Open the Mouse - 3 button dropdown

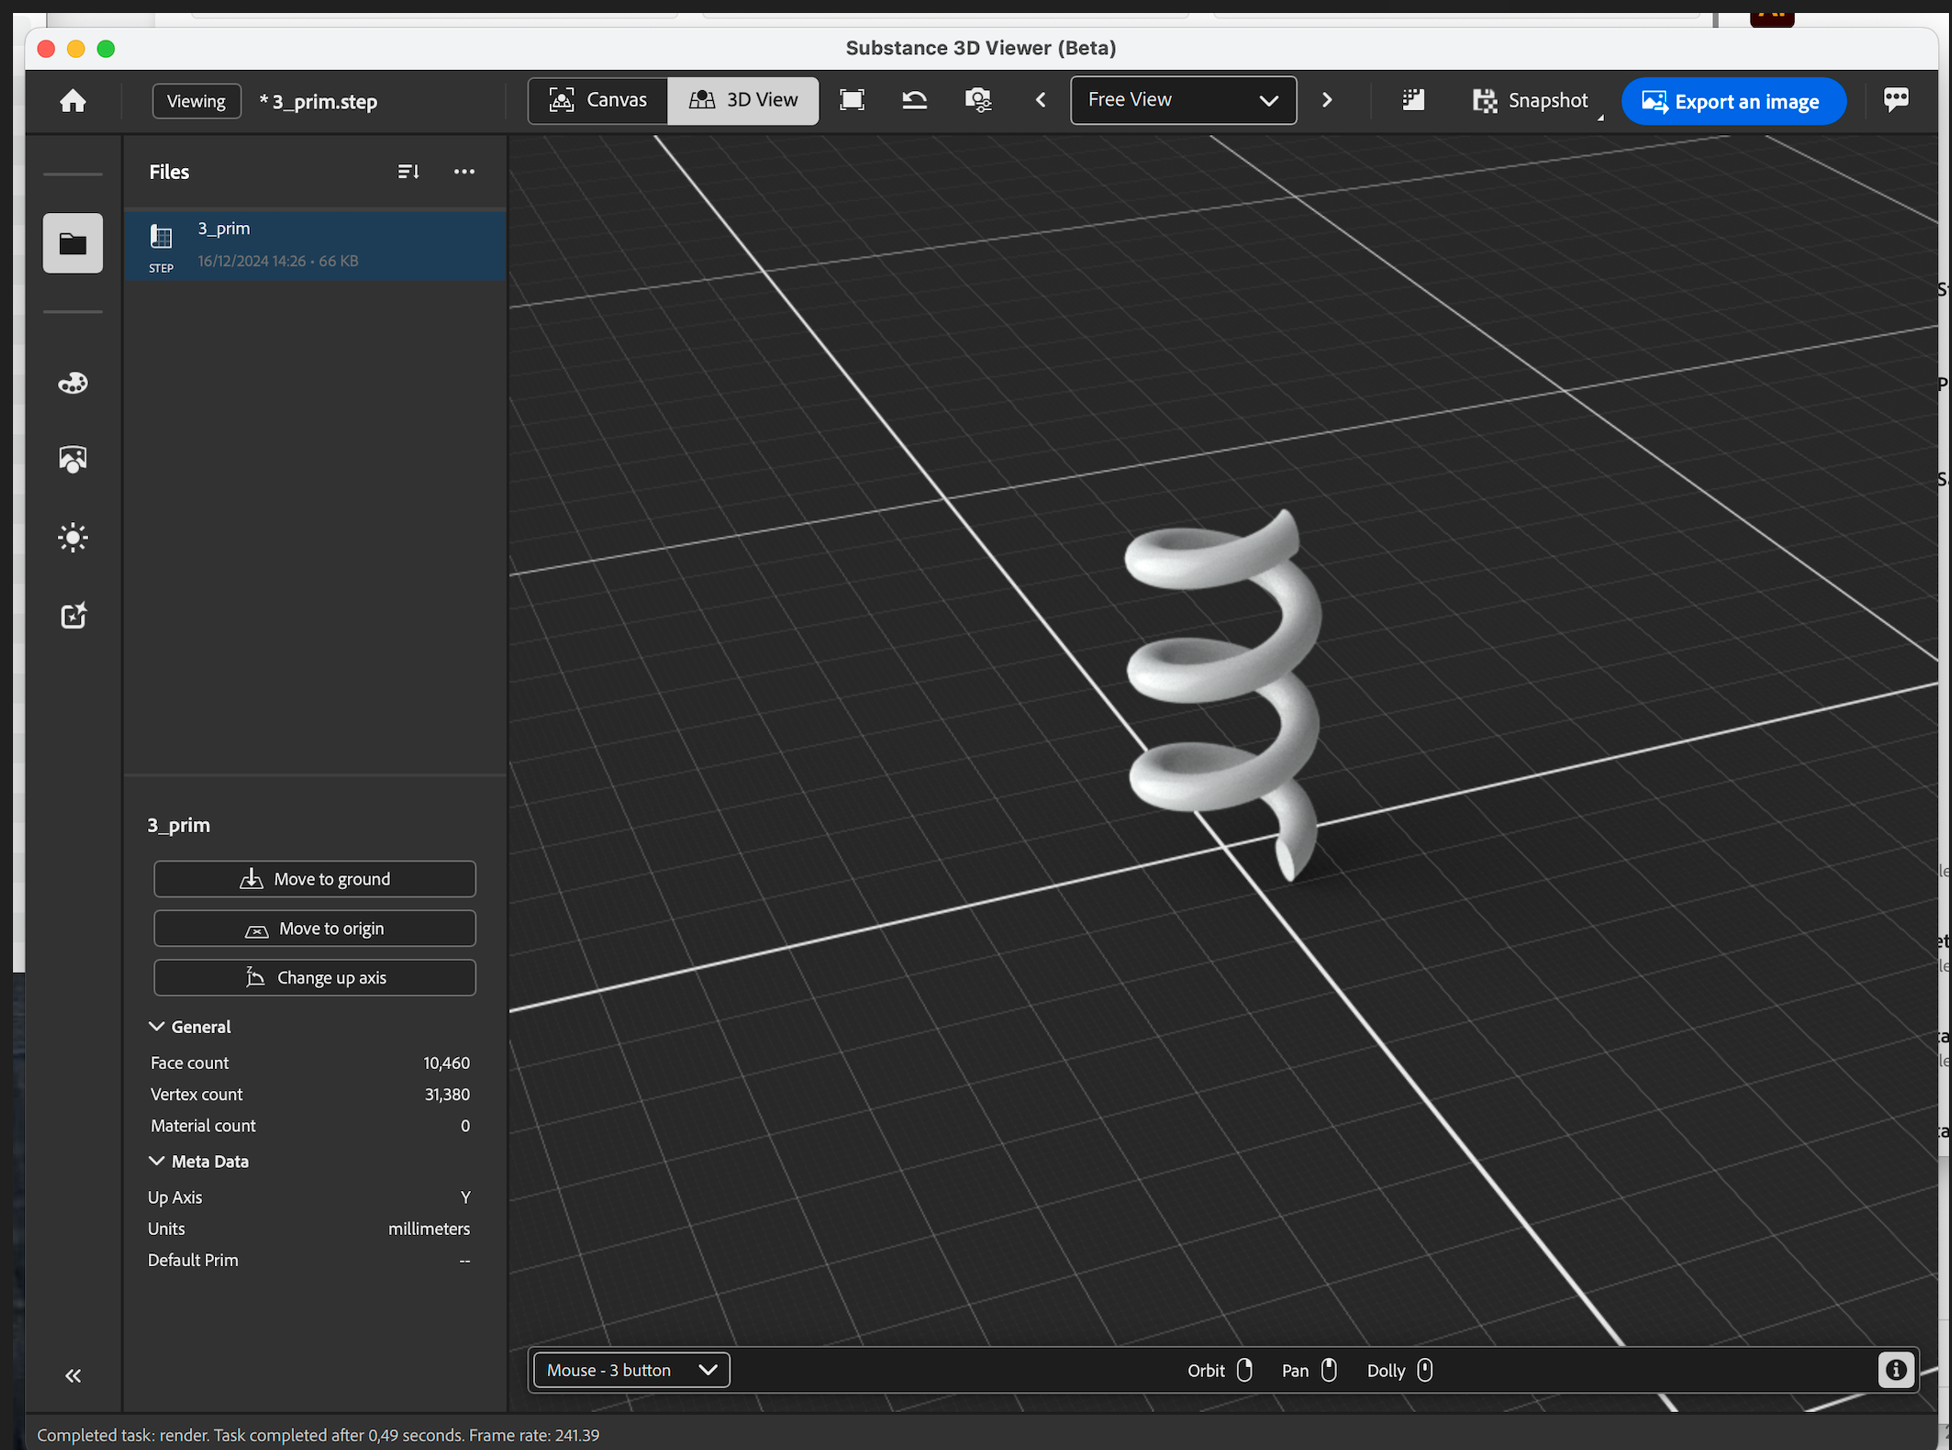tap(630, 1370)
